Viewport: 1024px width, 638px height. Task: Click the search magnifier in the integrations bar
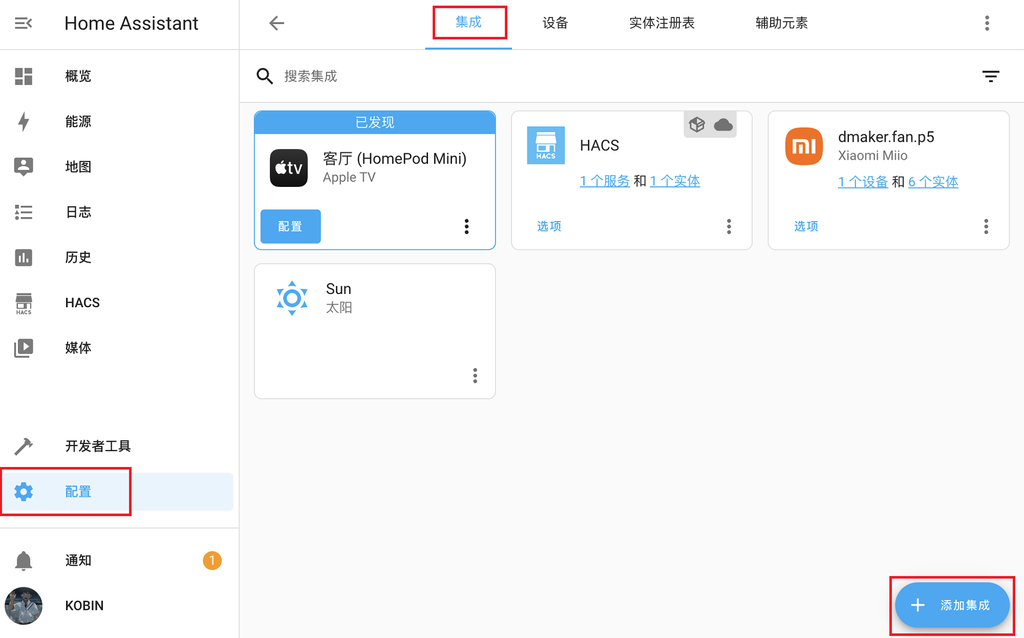click(x=264, y=76)
